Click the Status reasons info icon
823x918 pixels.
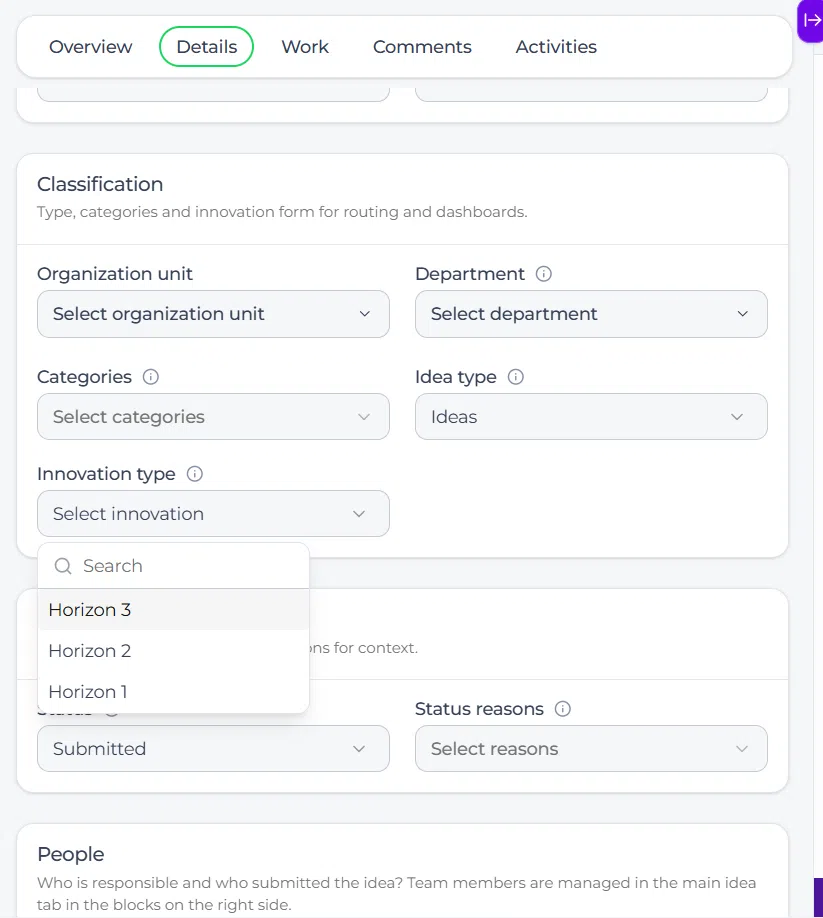(x=563, y=709)
